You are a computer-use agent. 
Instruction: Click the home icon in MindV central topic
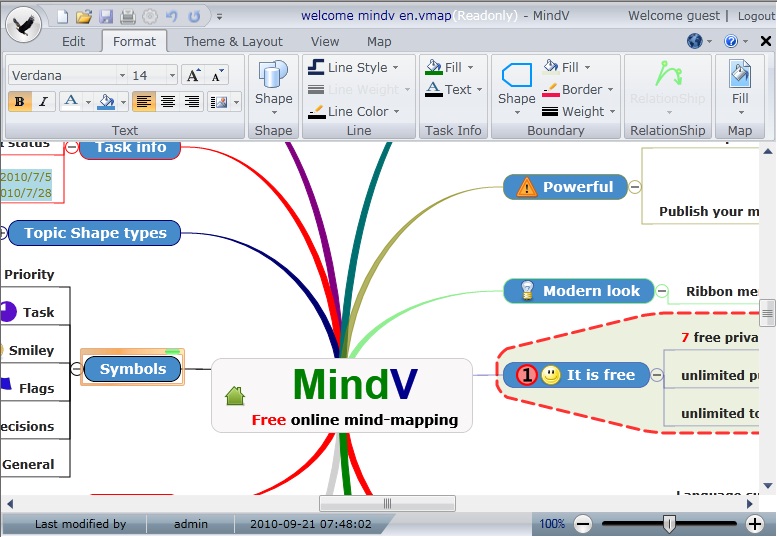235,396
